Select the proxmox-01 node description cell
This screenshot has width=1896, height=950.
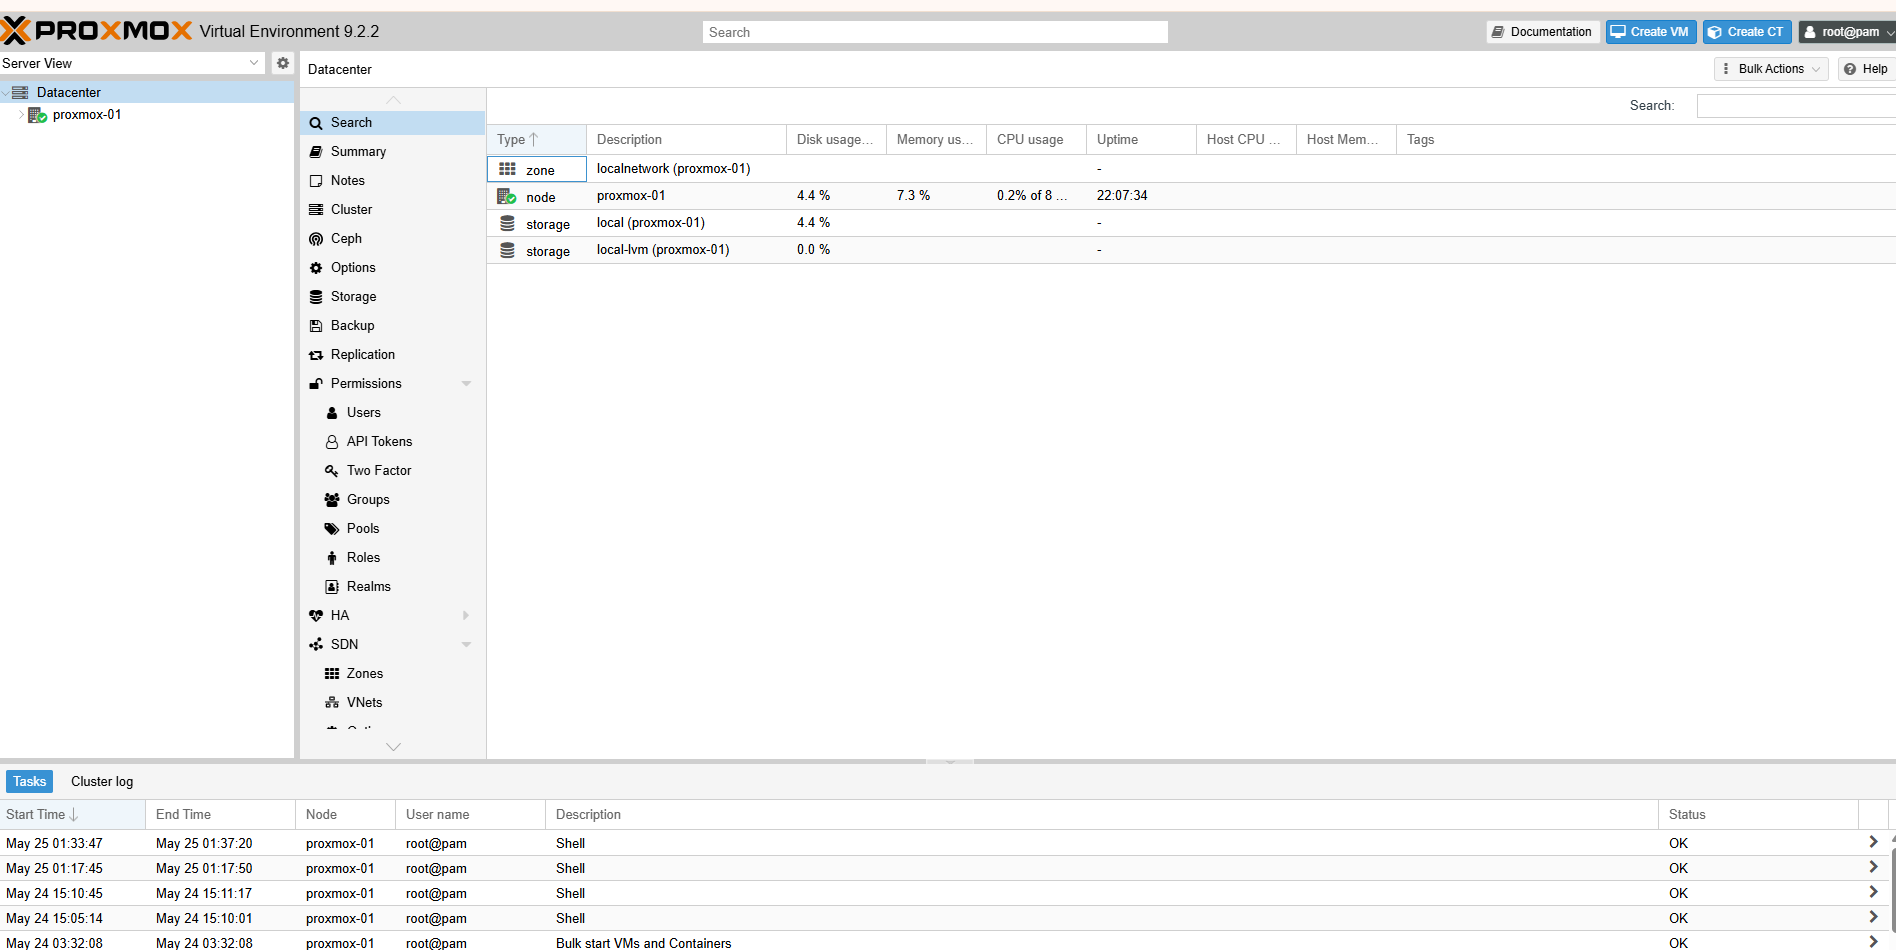click(x=686, y=196)
